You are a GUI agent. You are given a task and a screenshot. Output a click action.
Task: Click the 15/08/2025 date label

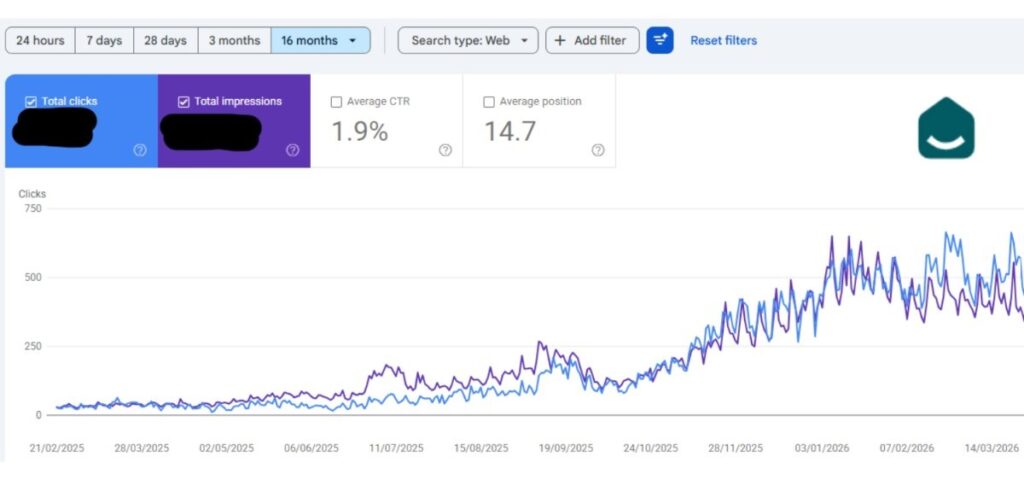pos(481,449)
